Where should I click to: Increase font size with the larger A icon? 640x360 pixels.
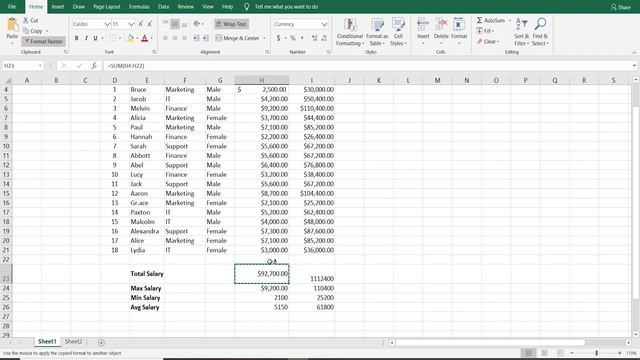140,24
